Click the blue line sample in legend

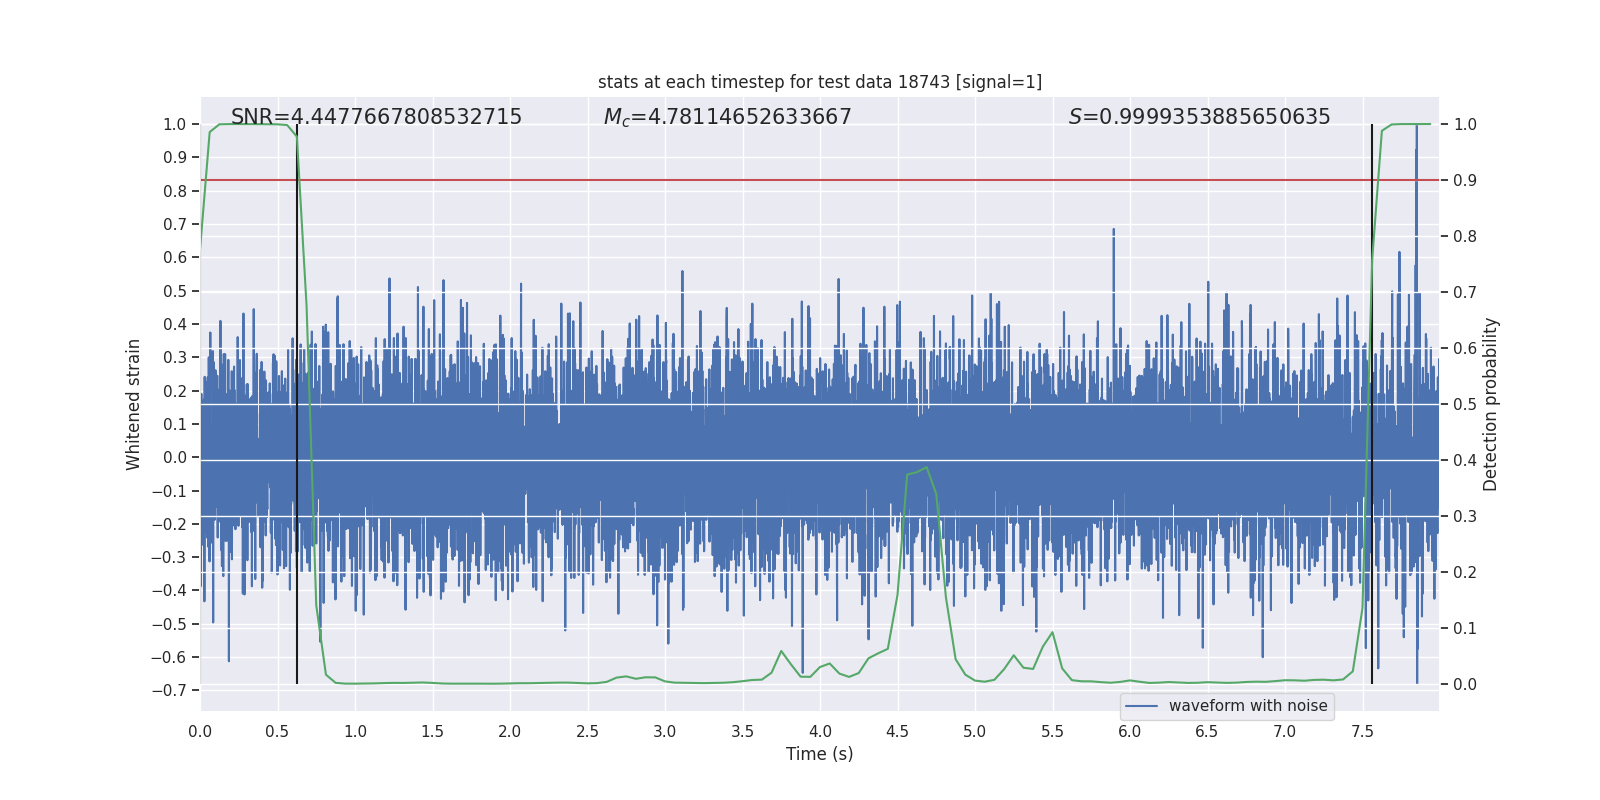(1142, 706)
